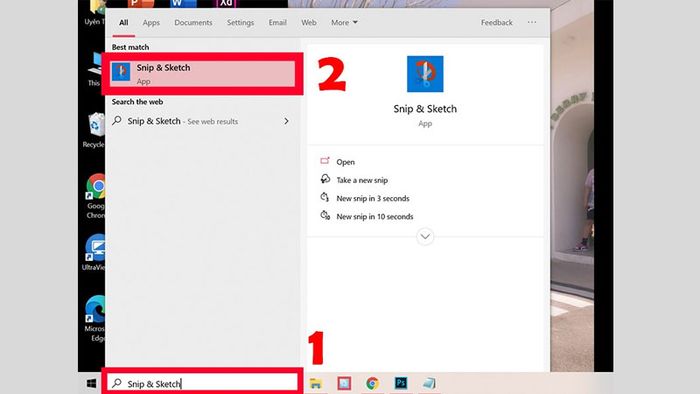Choose New snip in 10 seconds
Viewport: 700px width, 394px height.
(x=375, y=216)
